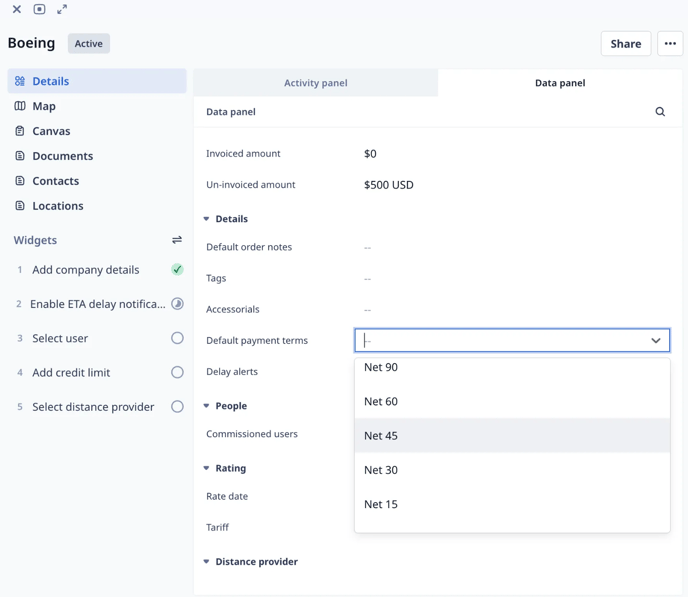
Task: Click the Accessorials empty value
Action: point(368,310)
